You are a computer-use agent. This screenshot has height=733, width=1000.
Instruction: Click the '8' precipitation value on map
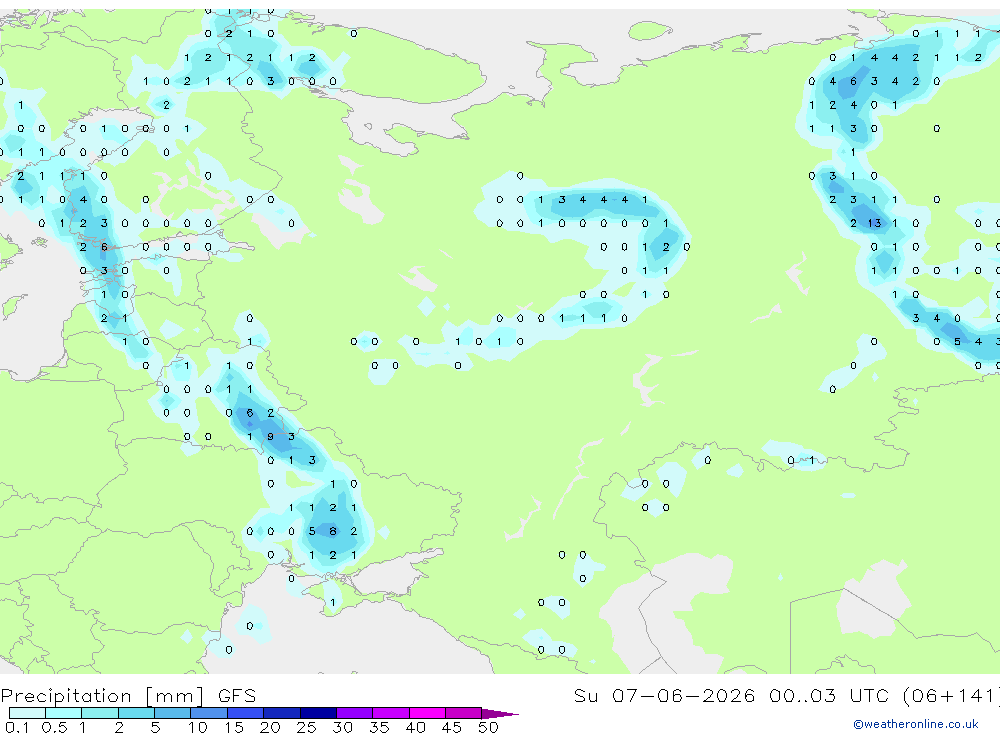(332, 531)
